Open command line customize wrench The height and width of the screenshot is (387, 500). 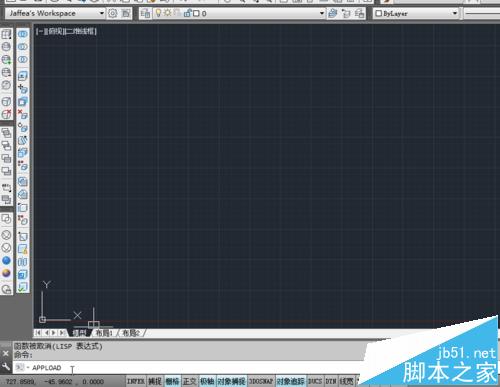click(x=6, y=367)
